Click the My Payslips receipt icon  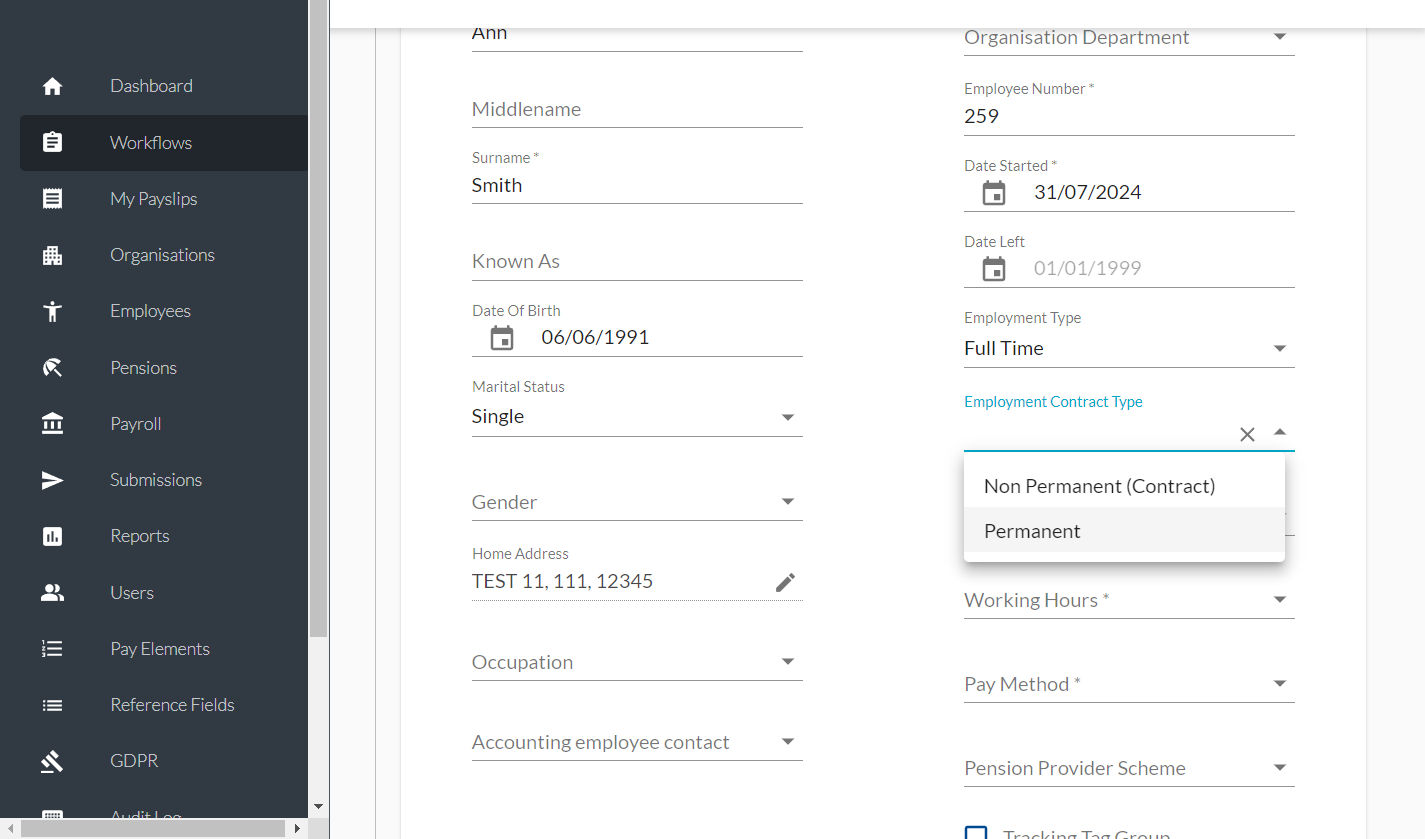(53, 199)
